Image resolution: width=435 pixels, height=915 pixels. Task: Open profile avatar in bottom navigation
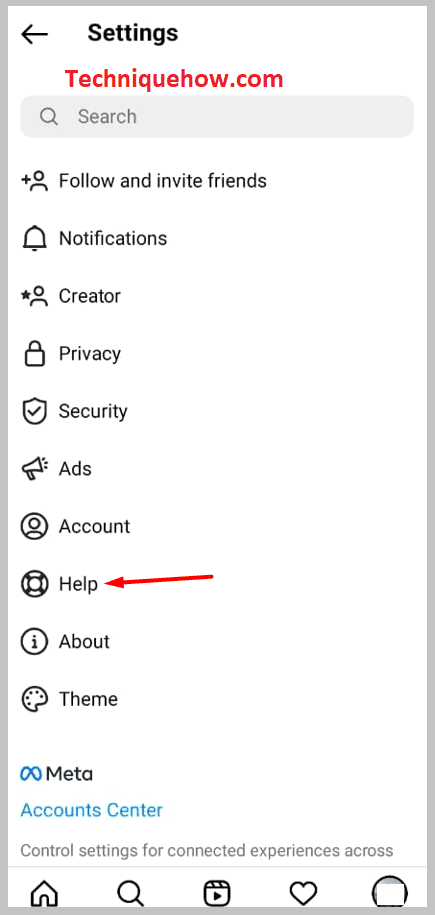tap(389, 893)
